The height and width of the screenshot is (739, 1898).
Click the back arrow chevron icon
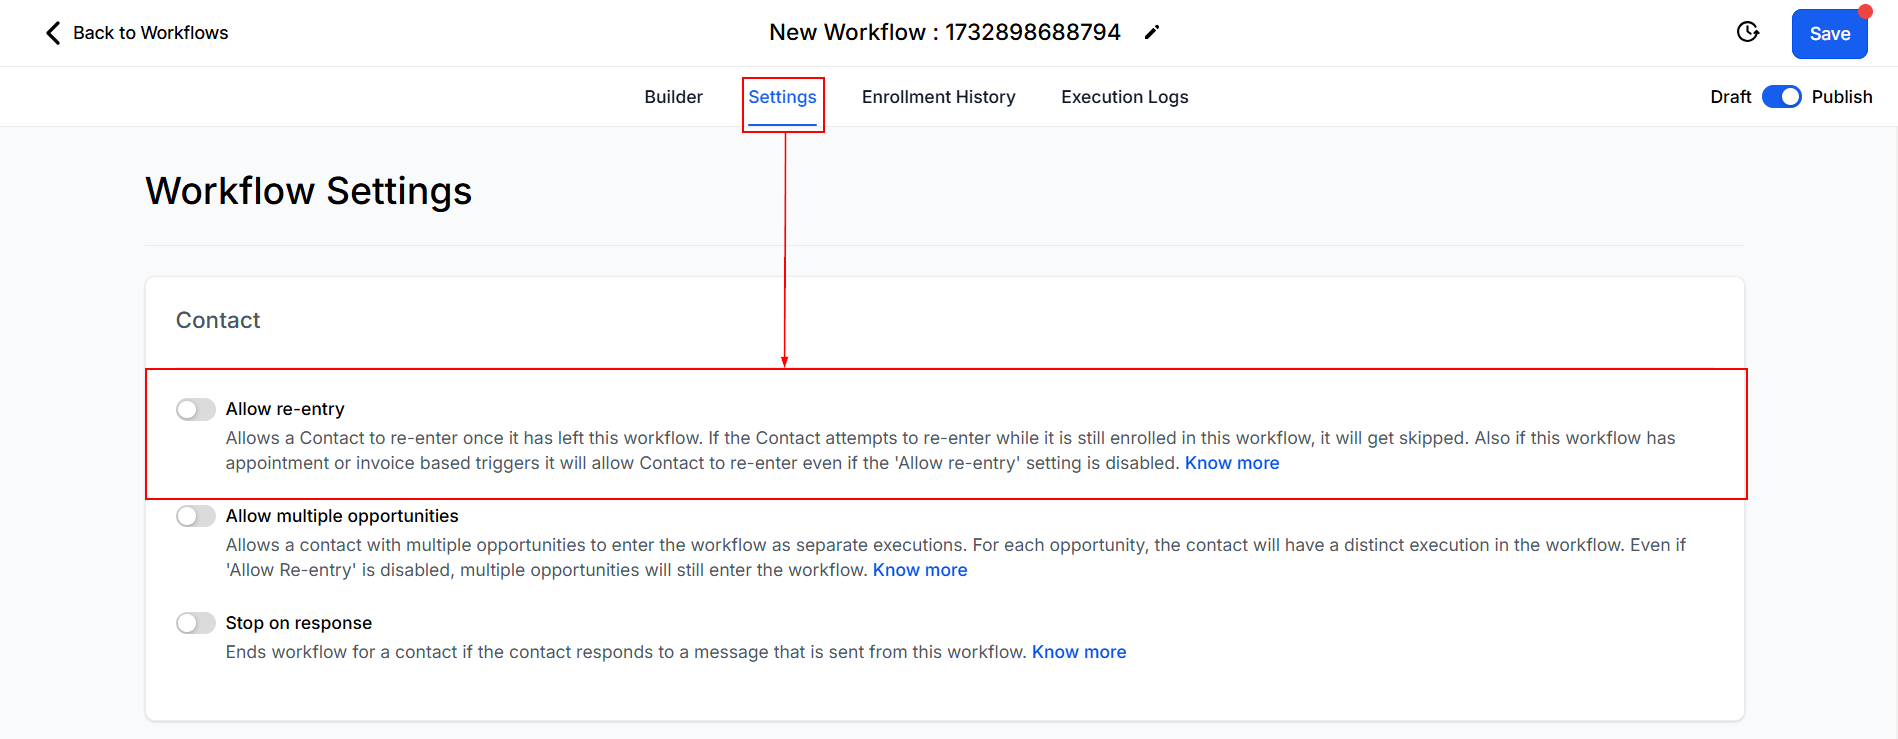tap(53, 33)
